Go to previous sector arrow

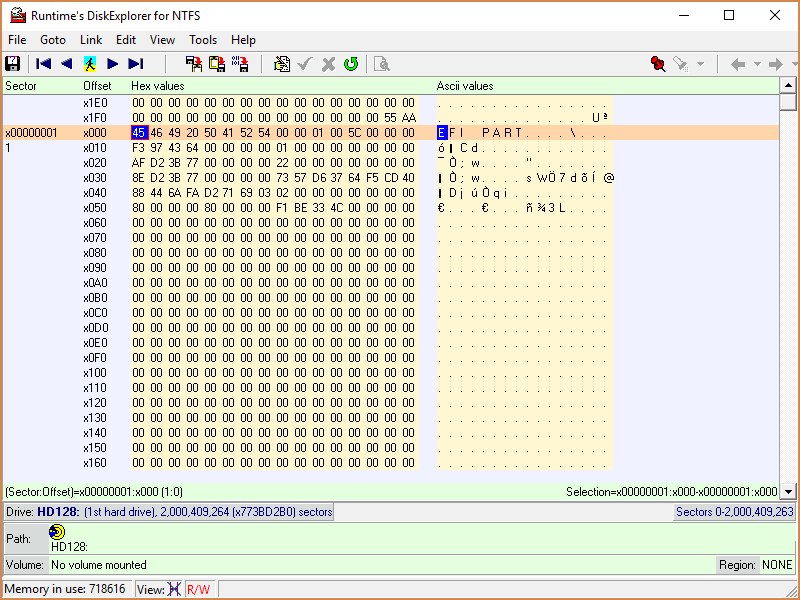[66, 64]
